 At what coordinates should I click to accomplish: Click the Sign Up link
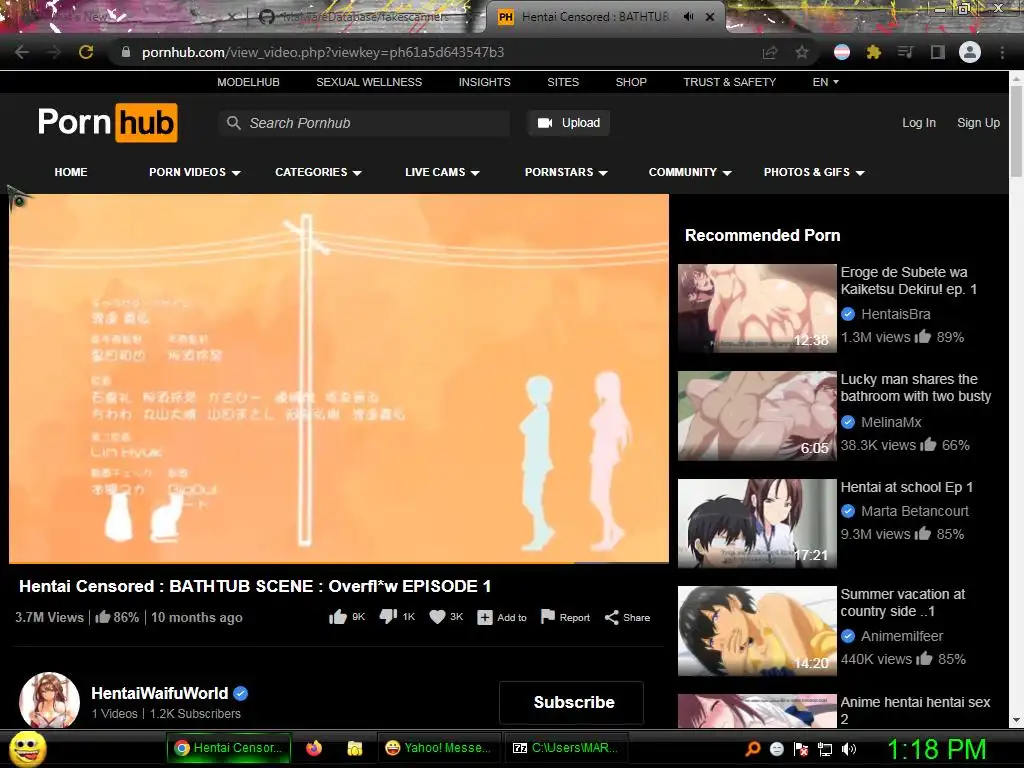pos(978,123)
